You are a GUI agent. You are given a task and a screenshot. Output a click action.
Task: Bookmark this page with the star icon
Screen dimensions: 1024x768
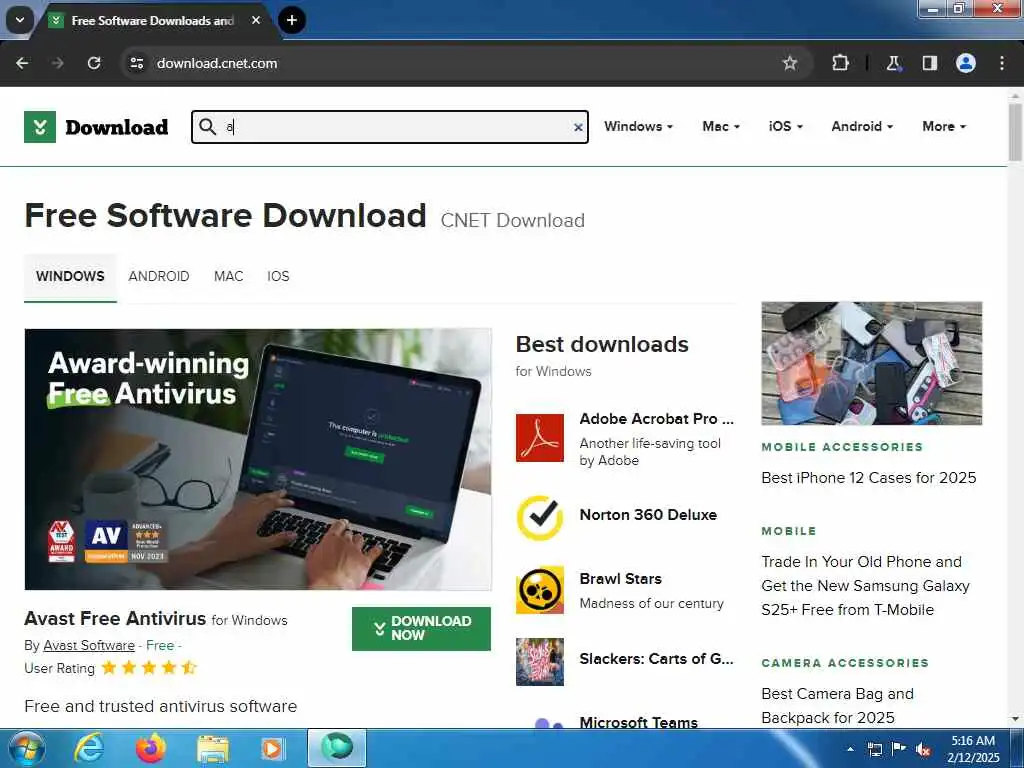(790, 63)
